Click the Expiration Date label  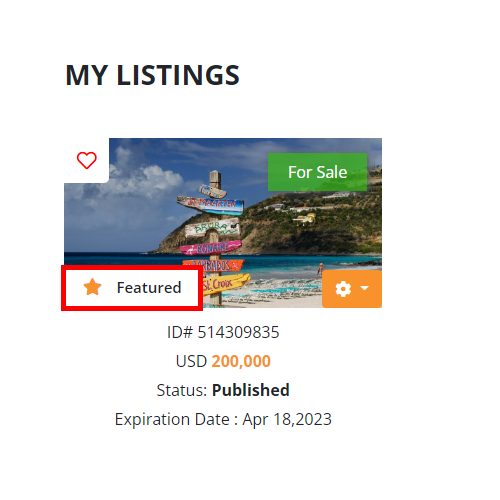[x=172, y=419]
